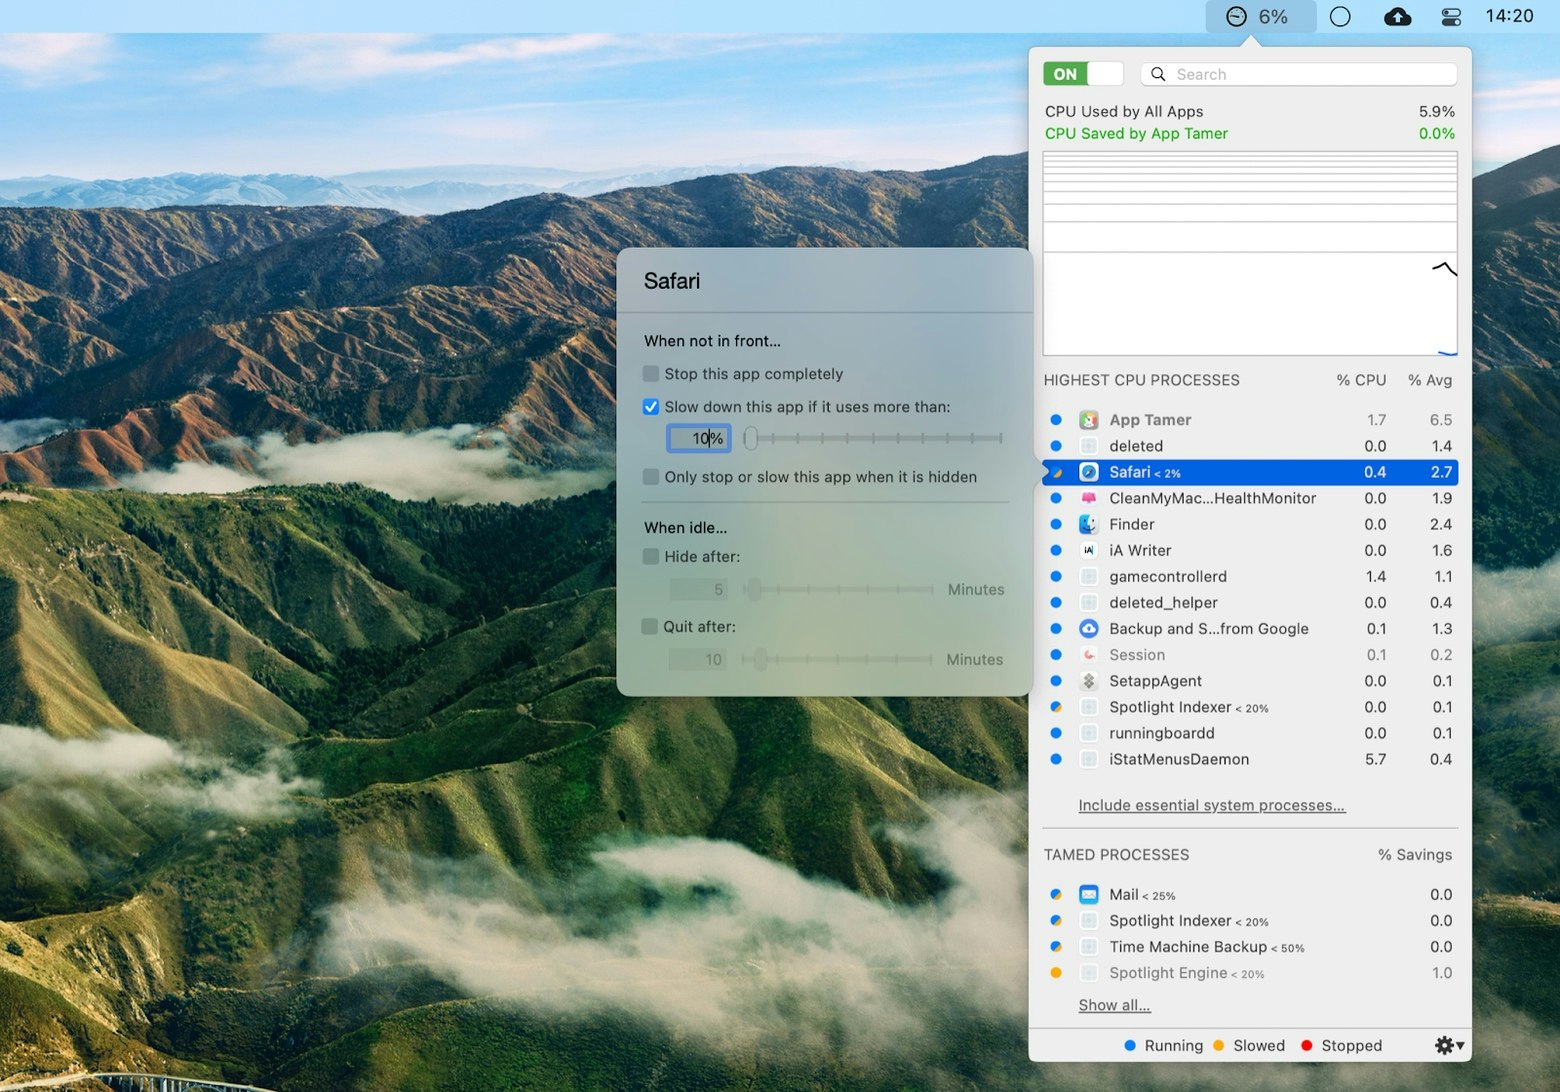Viewport: 1560px width, 1092px height.
Task: Click the Search field in App Tamer
Action: [1299, 74]
